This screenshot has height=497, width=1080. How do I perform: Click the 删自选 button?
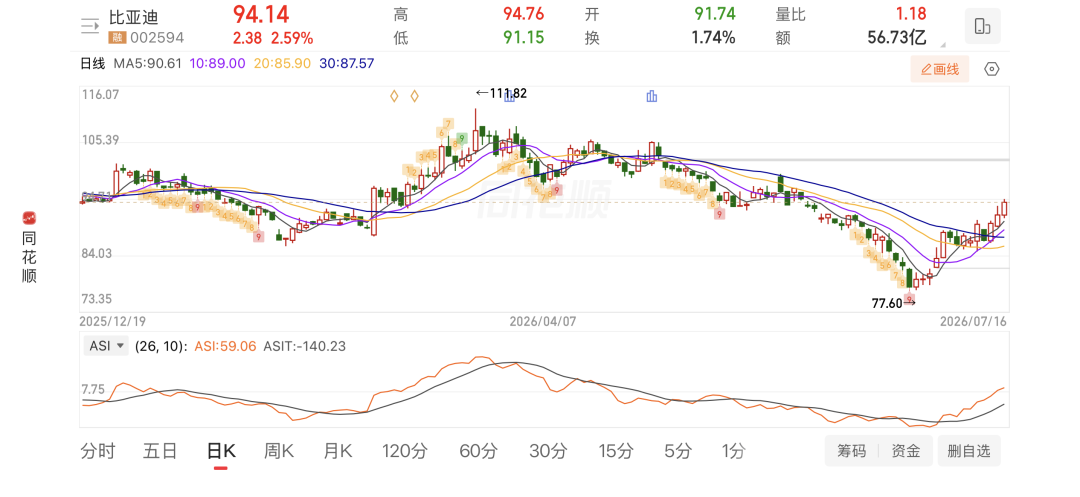pyautogui.click(x=968, y=451)
